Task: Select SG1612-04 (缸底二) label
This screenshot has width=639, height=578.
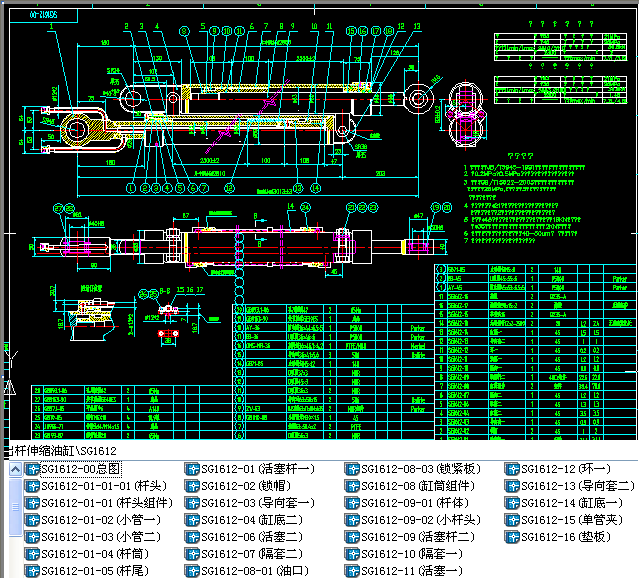Action: [x=252, y=520]
